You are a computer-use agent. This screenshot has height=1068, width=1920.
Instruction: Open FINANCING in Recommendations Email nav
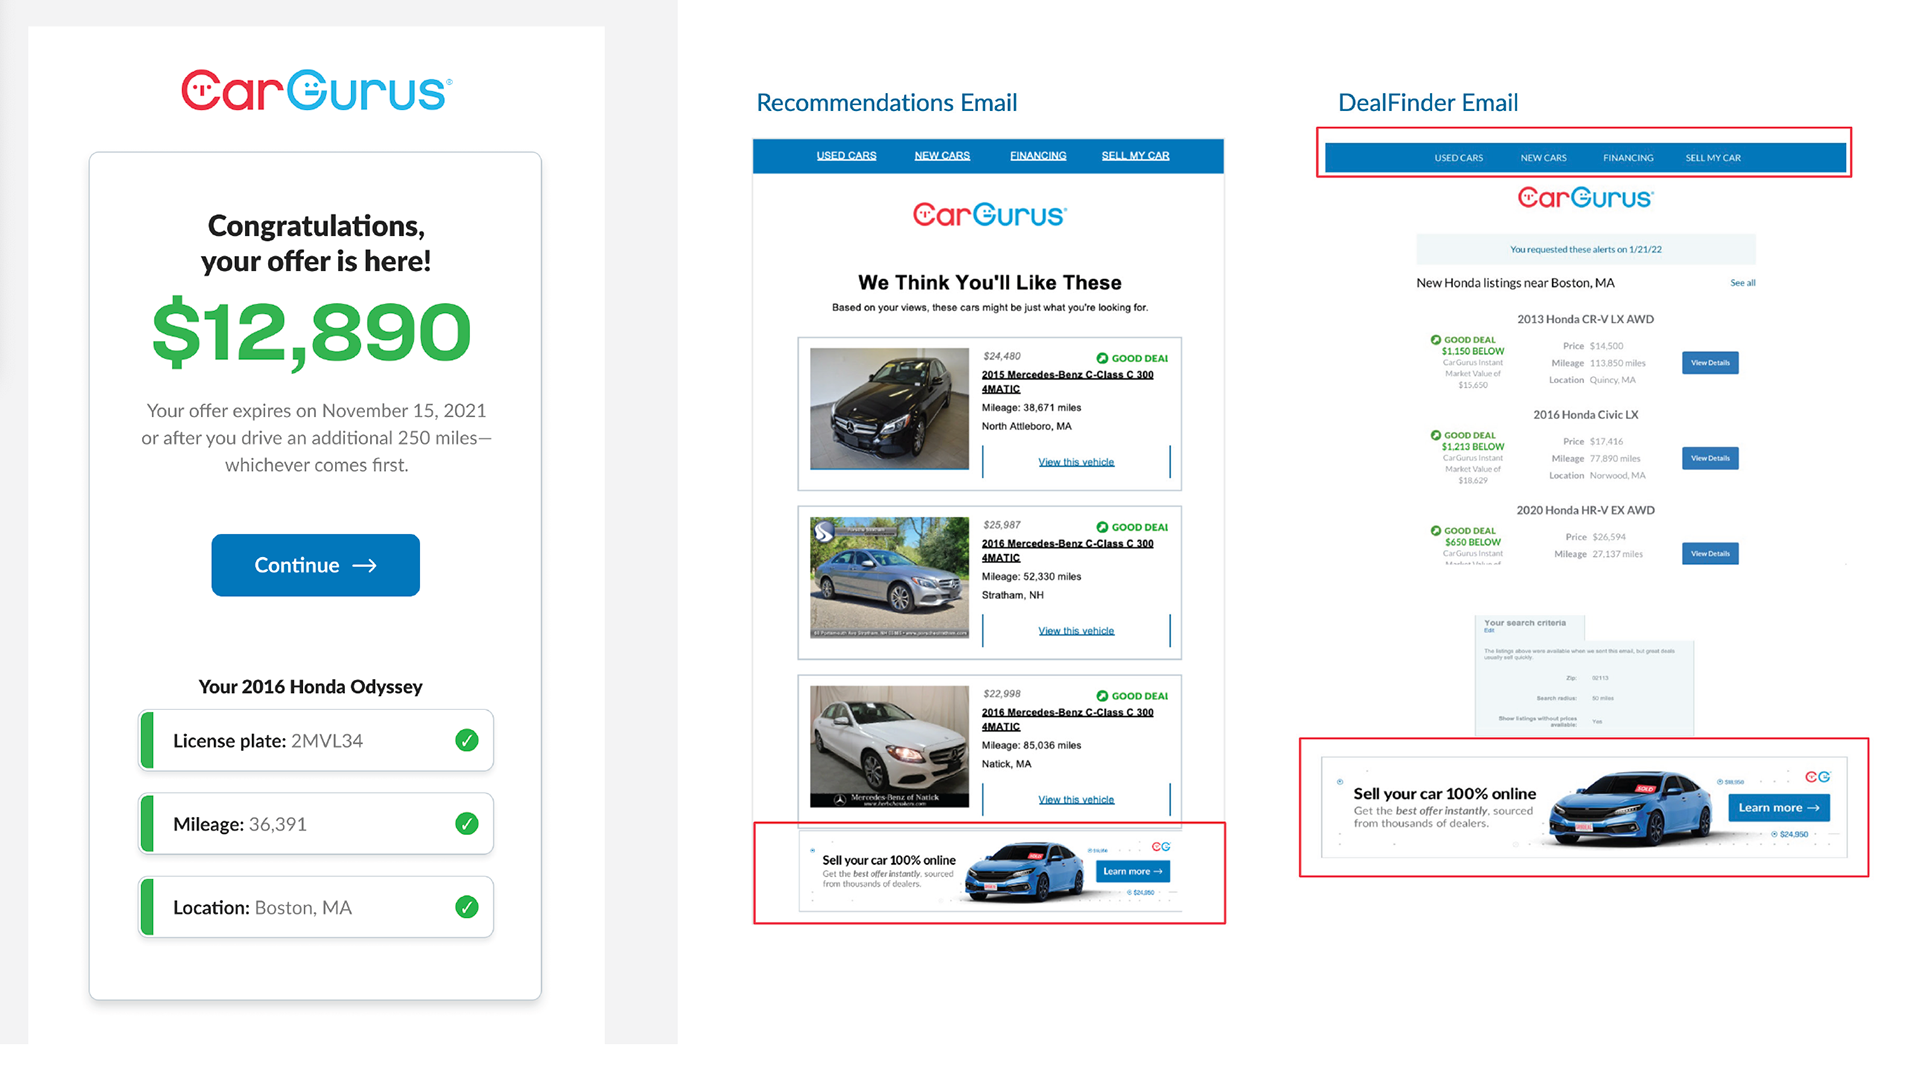[x=1038, y=156]
